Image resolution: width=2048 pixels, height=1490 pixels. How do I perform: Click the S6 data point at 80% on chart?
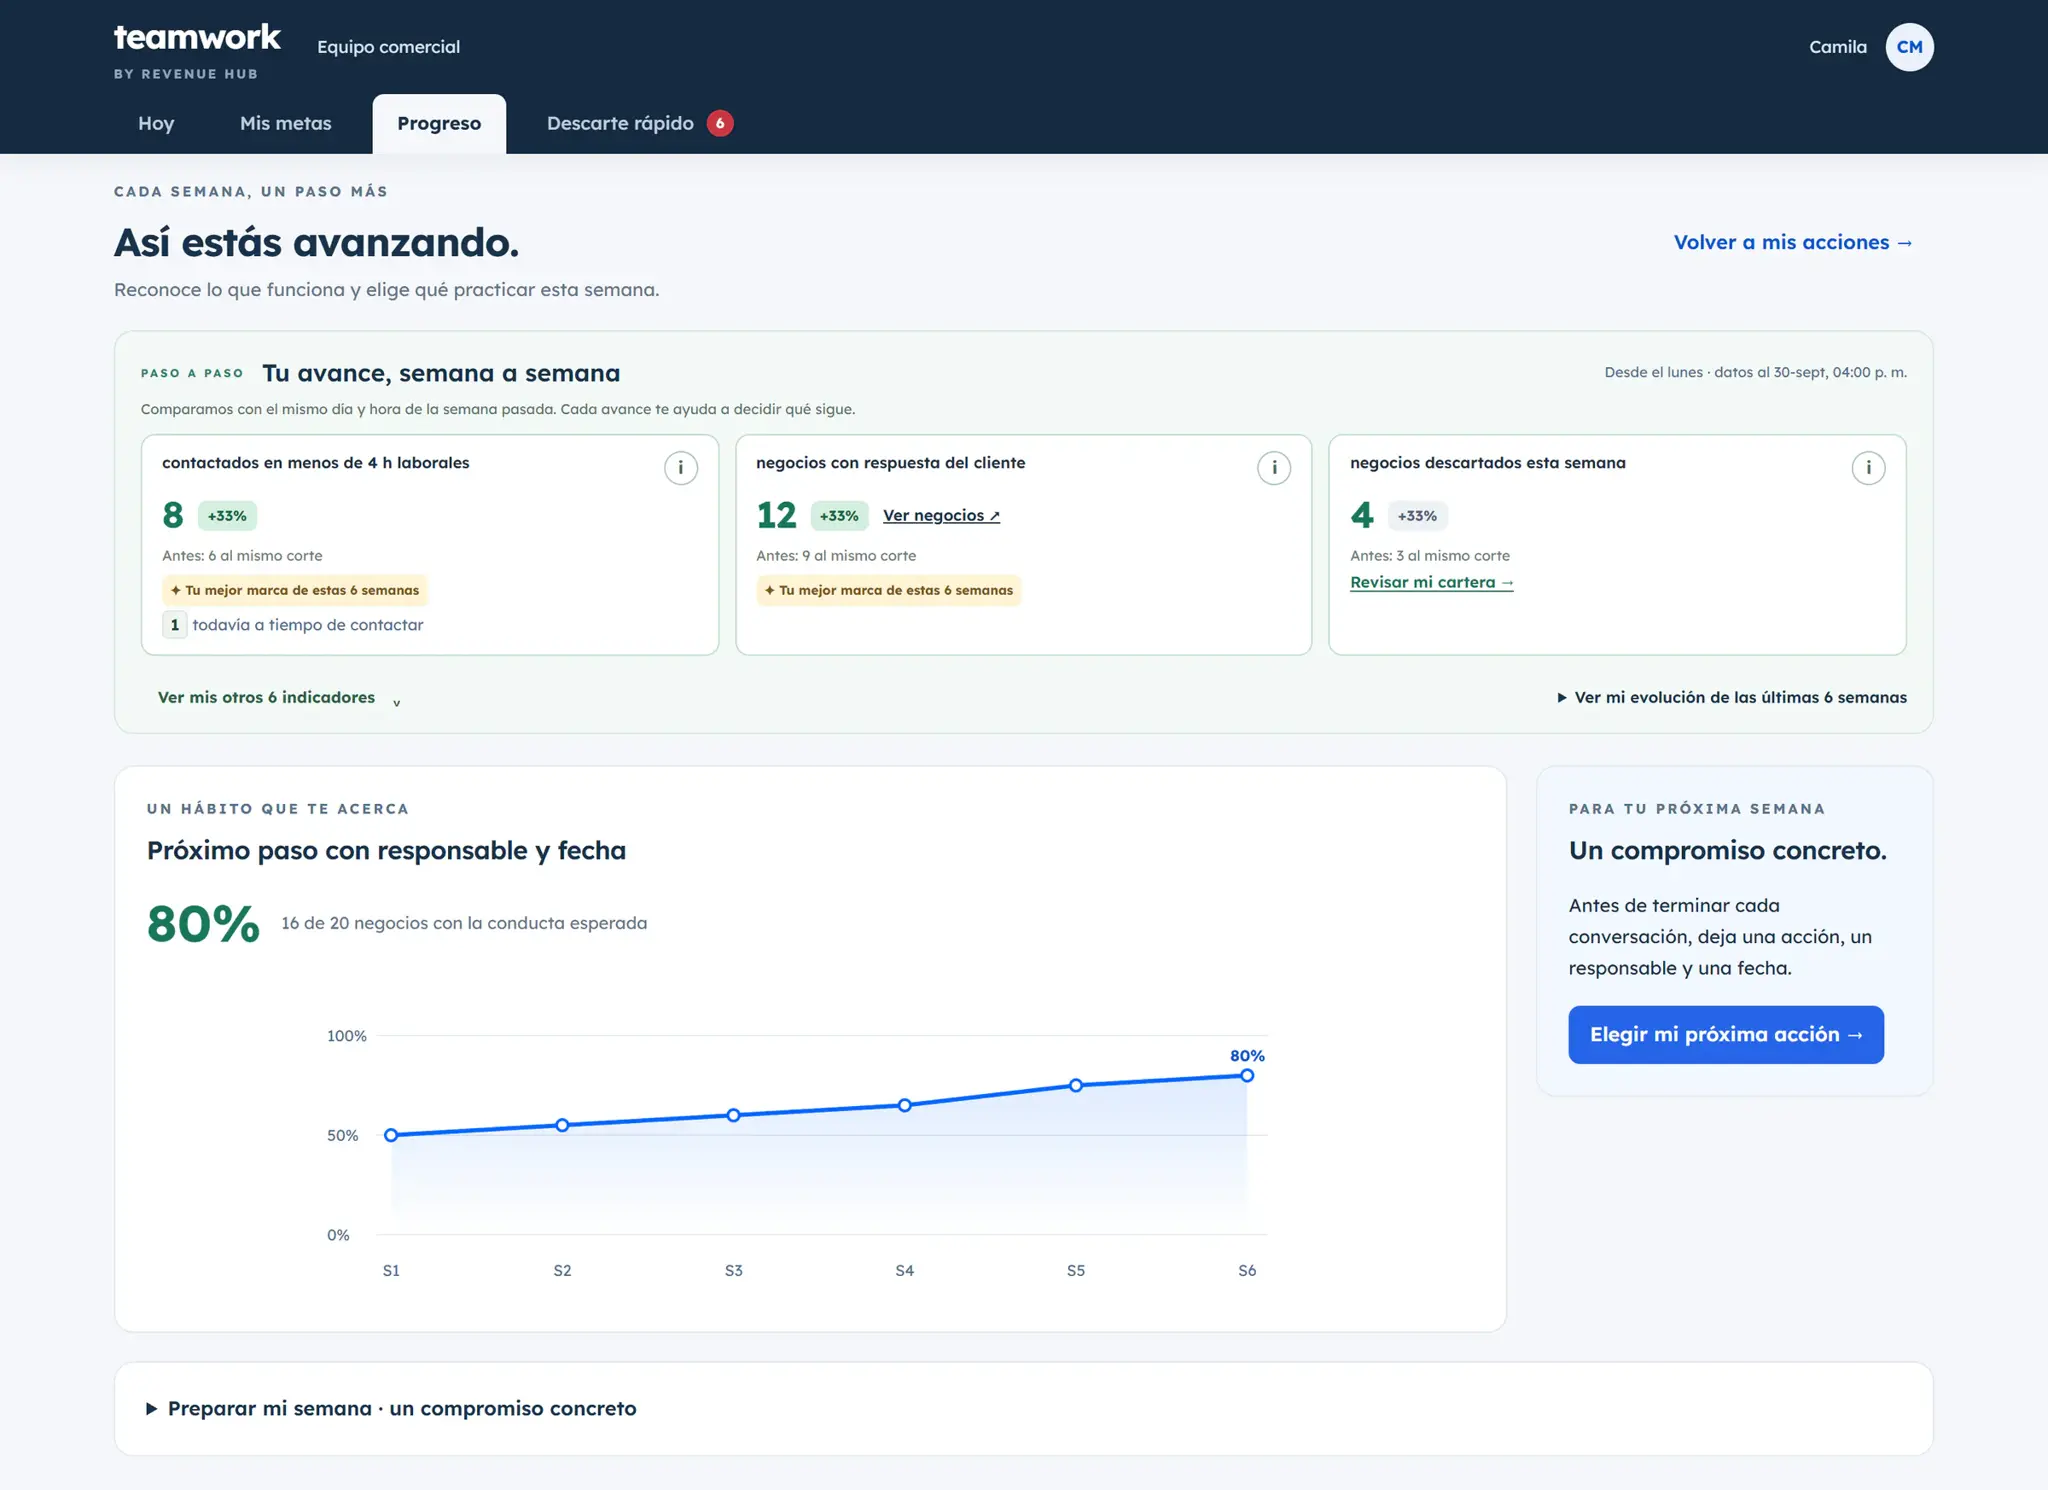coord(1247,1076)
